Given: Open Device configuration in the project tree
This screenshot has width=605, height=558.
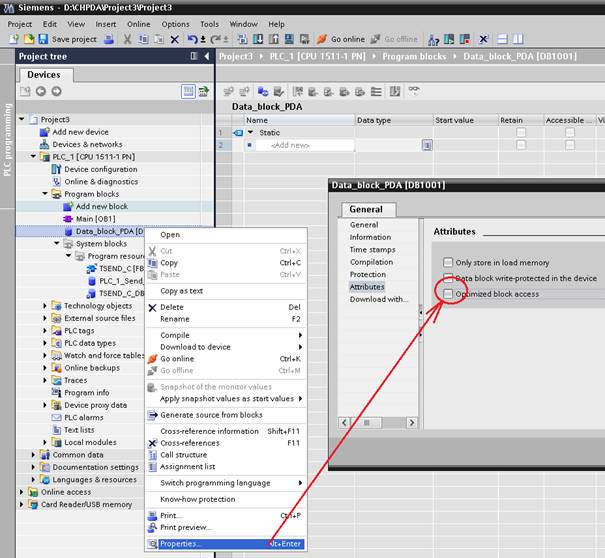Looking at the screenshot, I should point(100,169).
